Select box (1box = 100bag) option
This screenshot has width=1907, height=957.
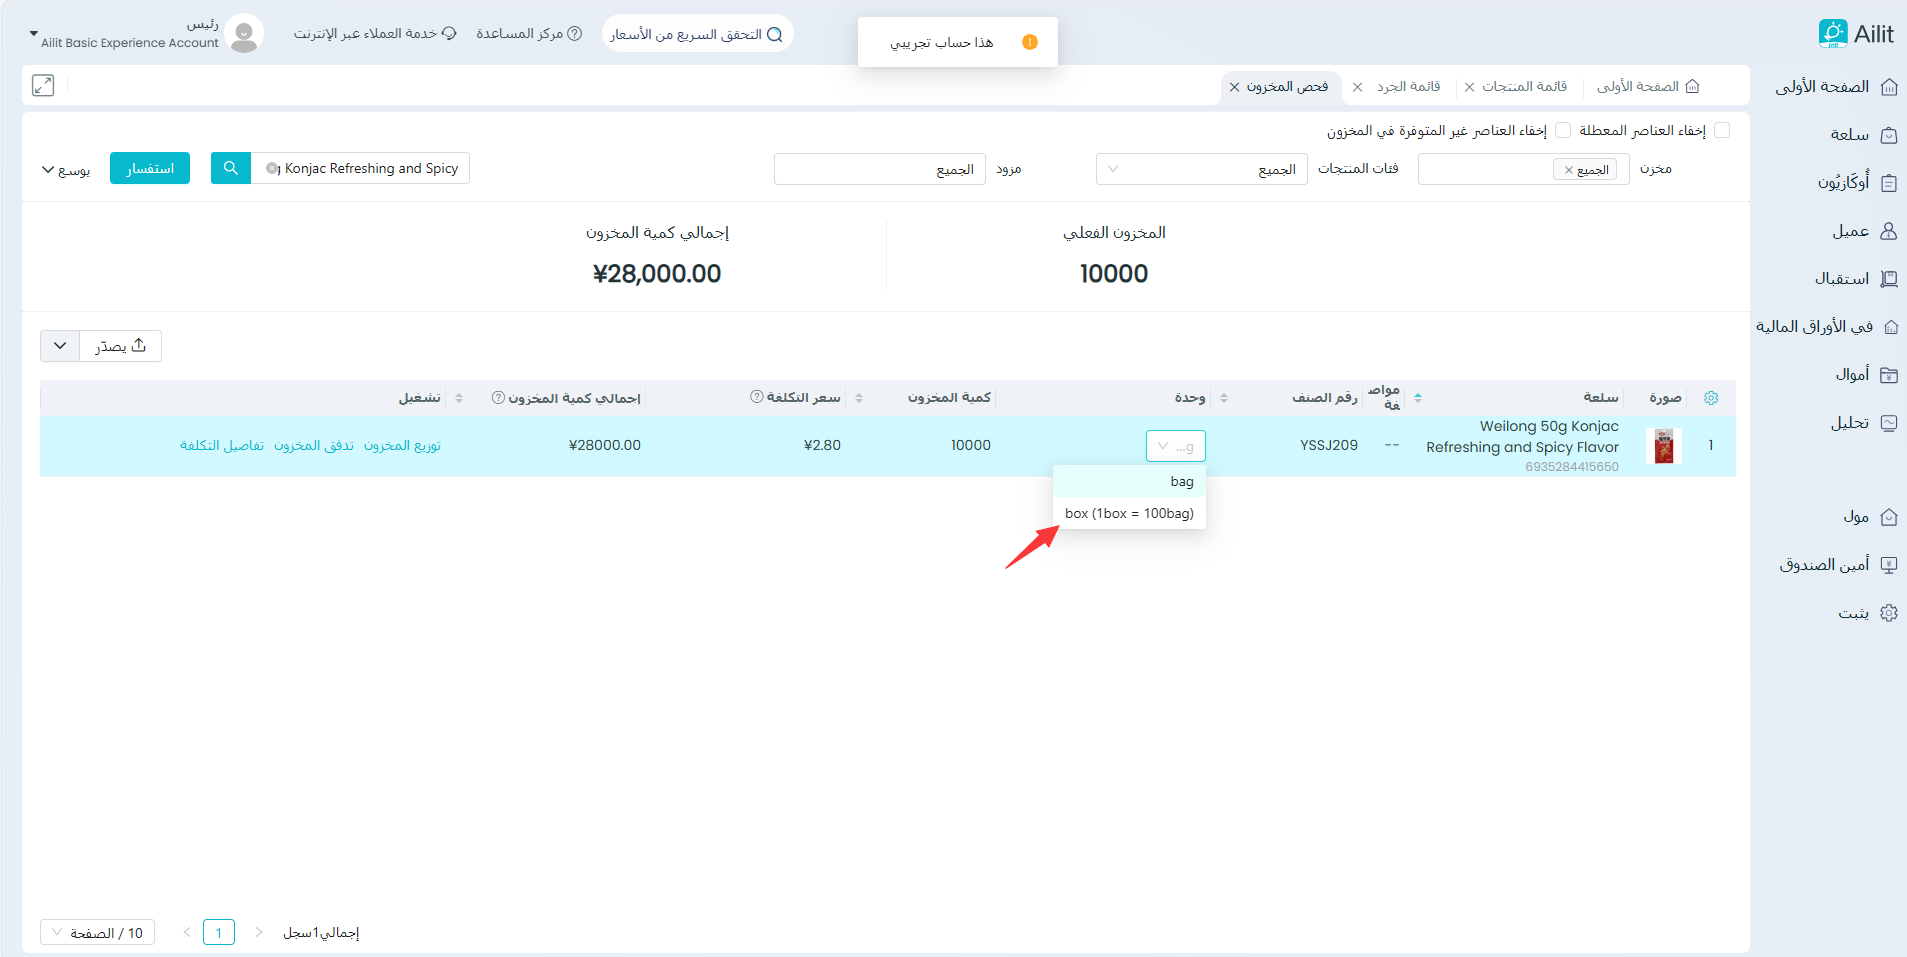(1129, 513)
